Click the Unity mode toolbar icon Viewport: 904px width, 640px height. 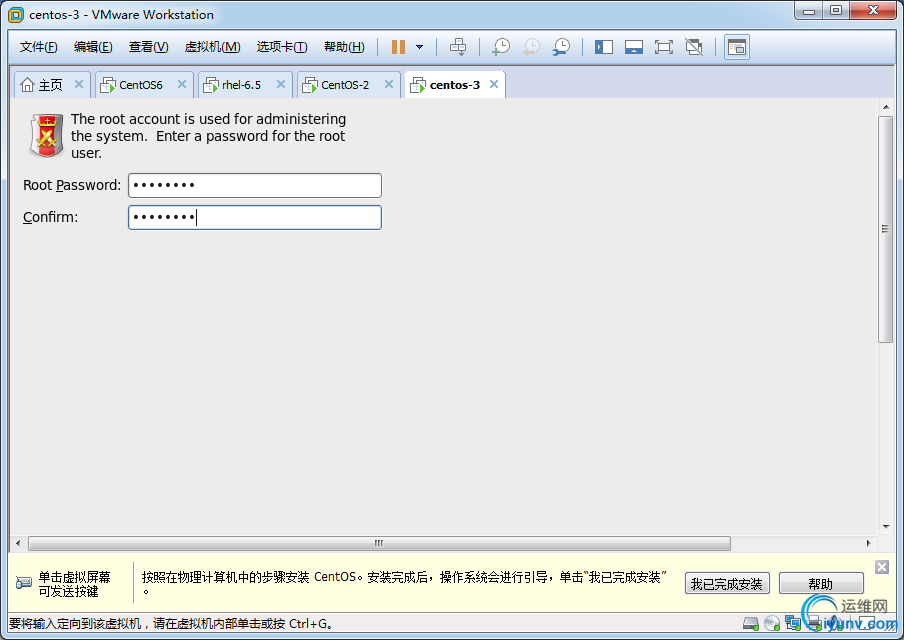tap(694, 47)
